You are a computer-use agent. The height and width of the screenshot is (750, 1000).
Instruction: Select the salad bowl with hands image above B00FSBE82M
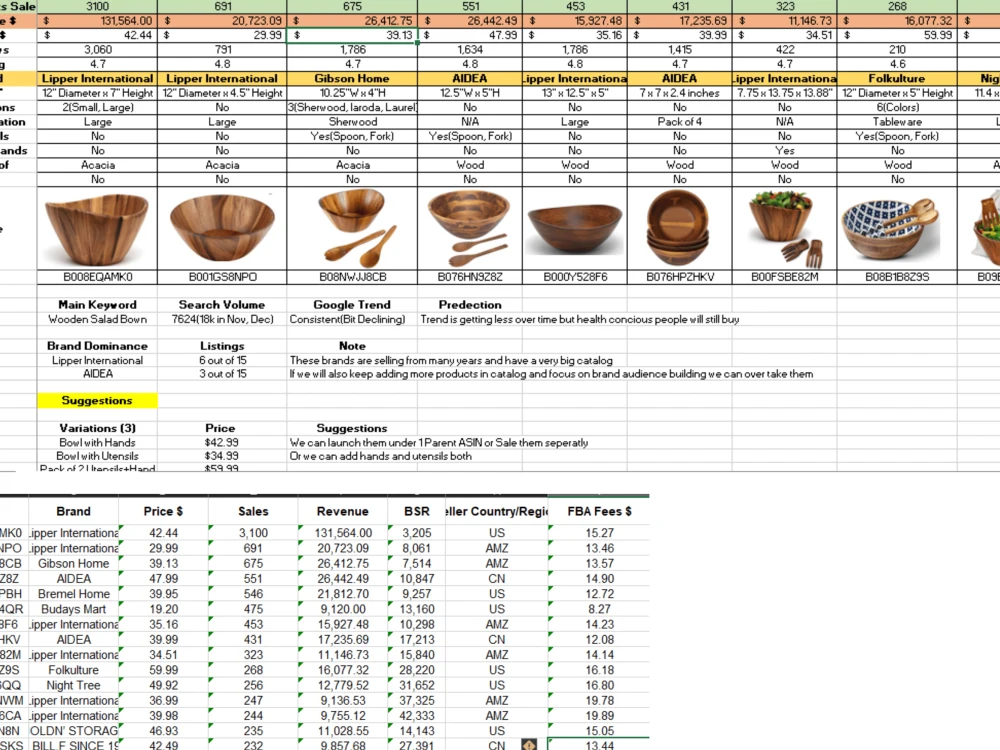tap(784, 228)
